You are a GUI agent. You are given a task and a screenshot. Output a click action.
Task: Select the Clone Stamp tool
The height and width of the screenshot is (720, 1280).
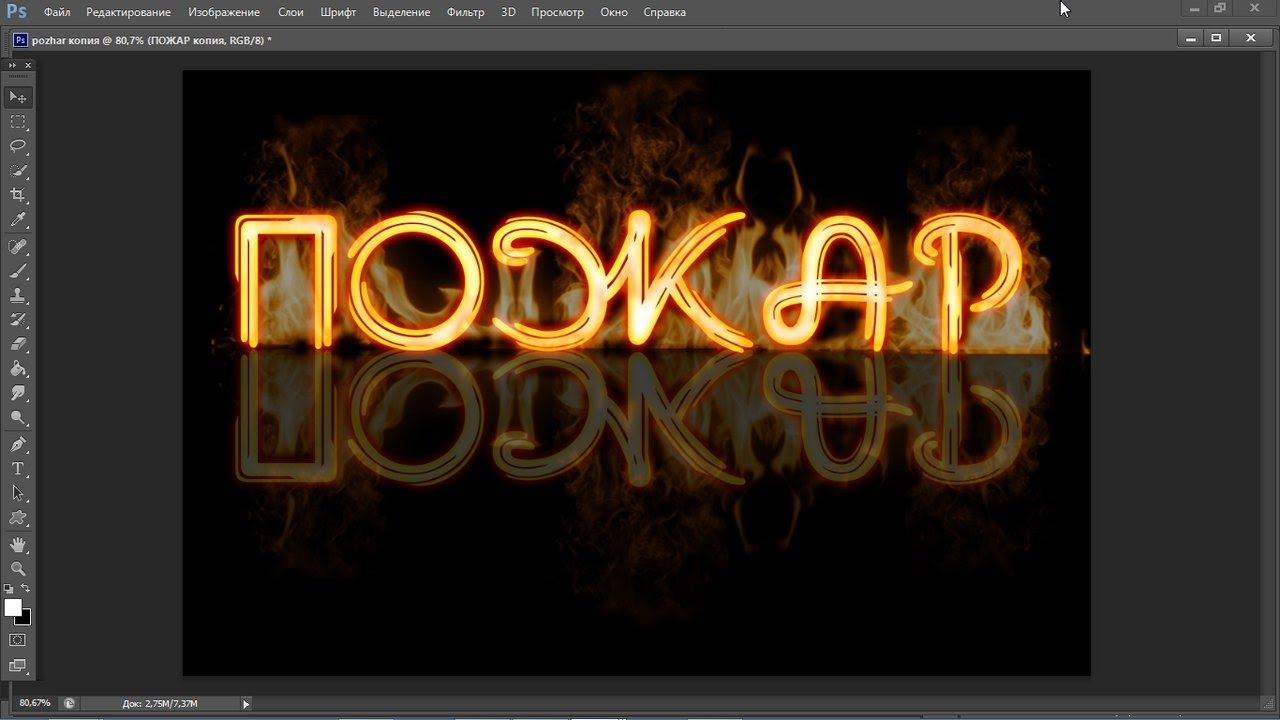[x=18, y=296]
